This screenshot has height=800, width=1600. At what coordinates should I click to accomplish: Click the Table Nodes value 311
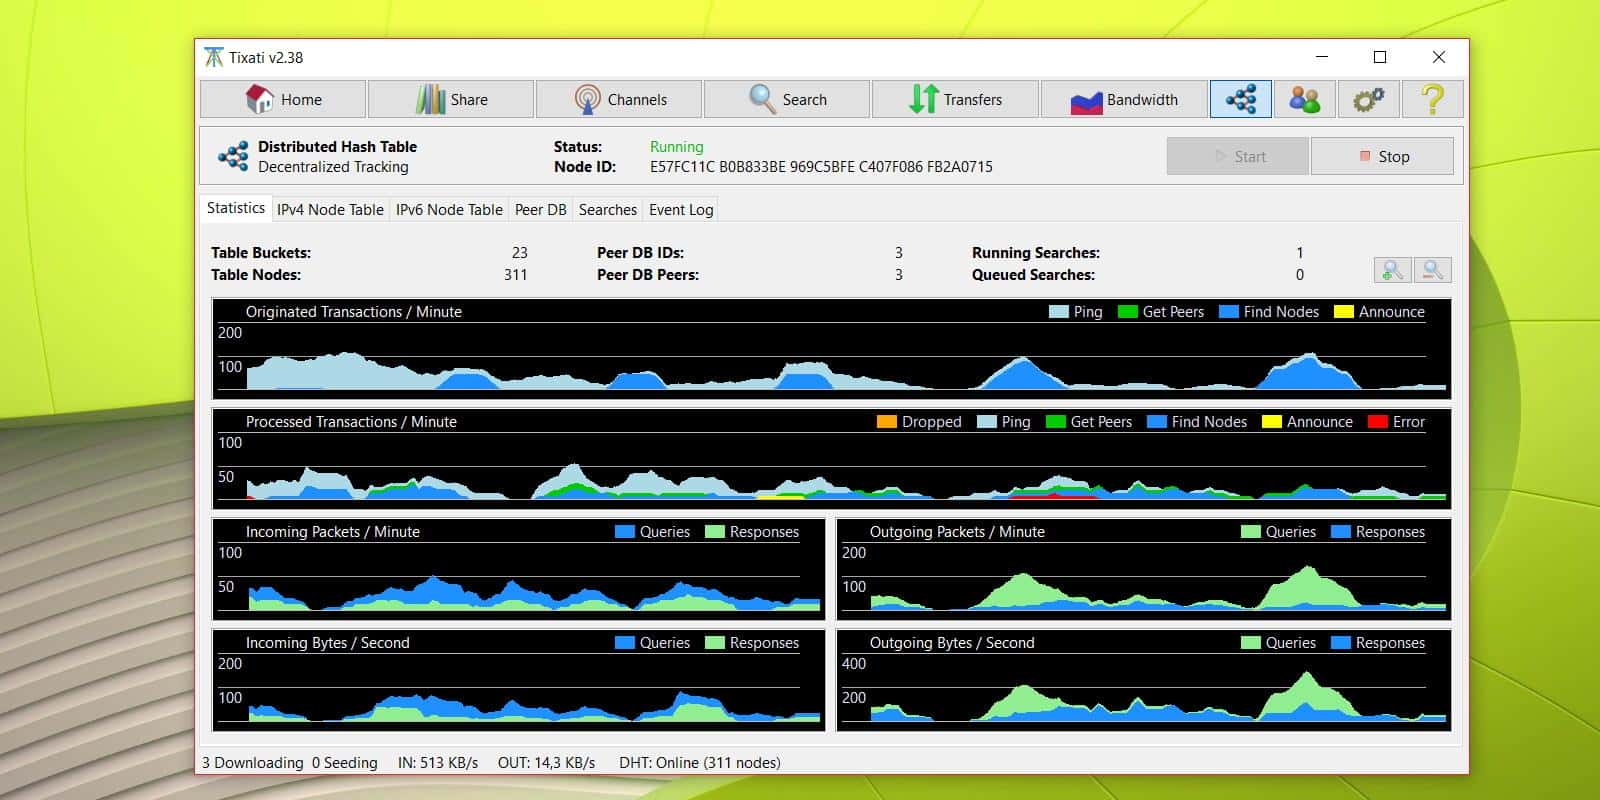click(x=515, y=275)
